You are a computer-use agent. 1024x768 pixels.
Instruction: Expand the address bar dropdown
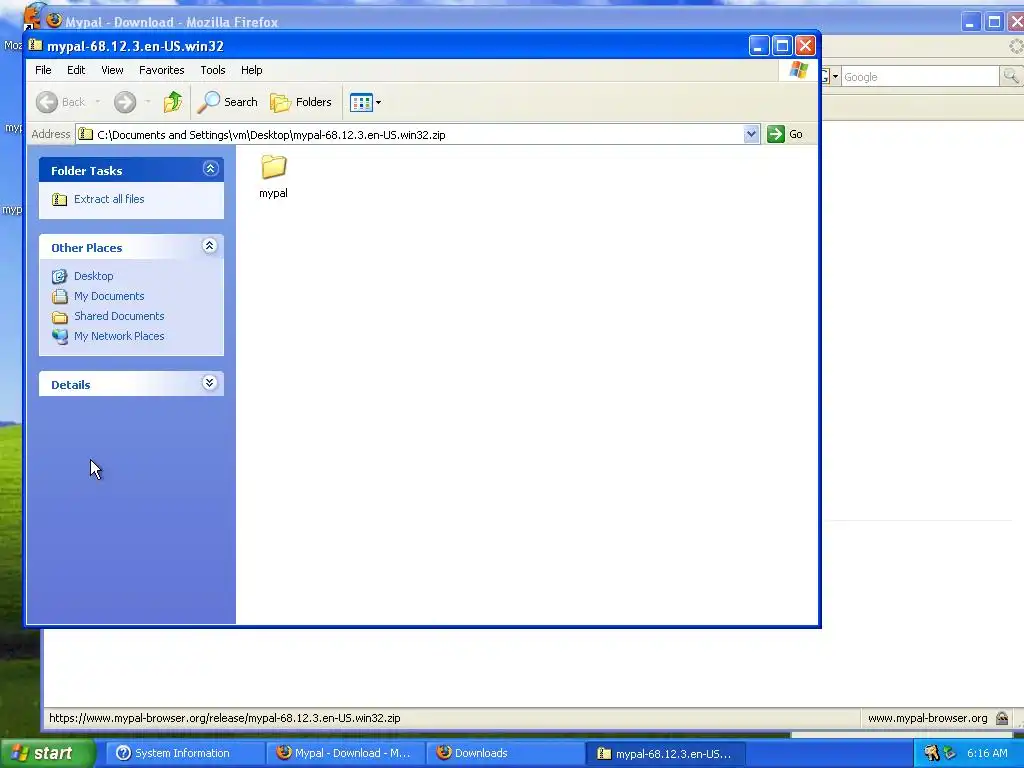751,134
